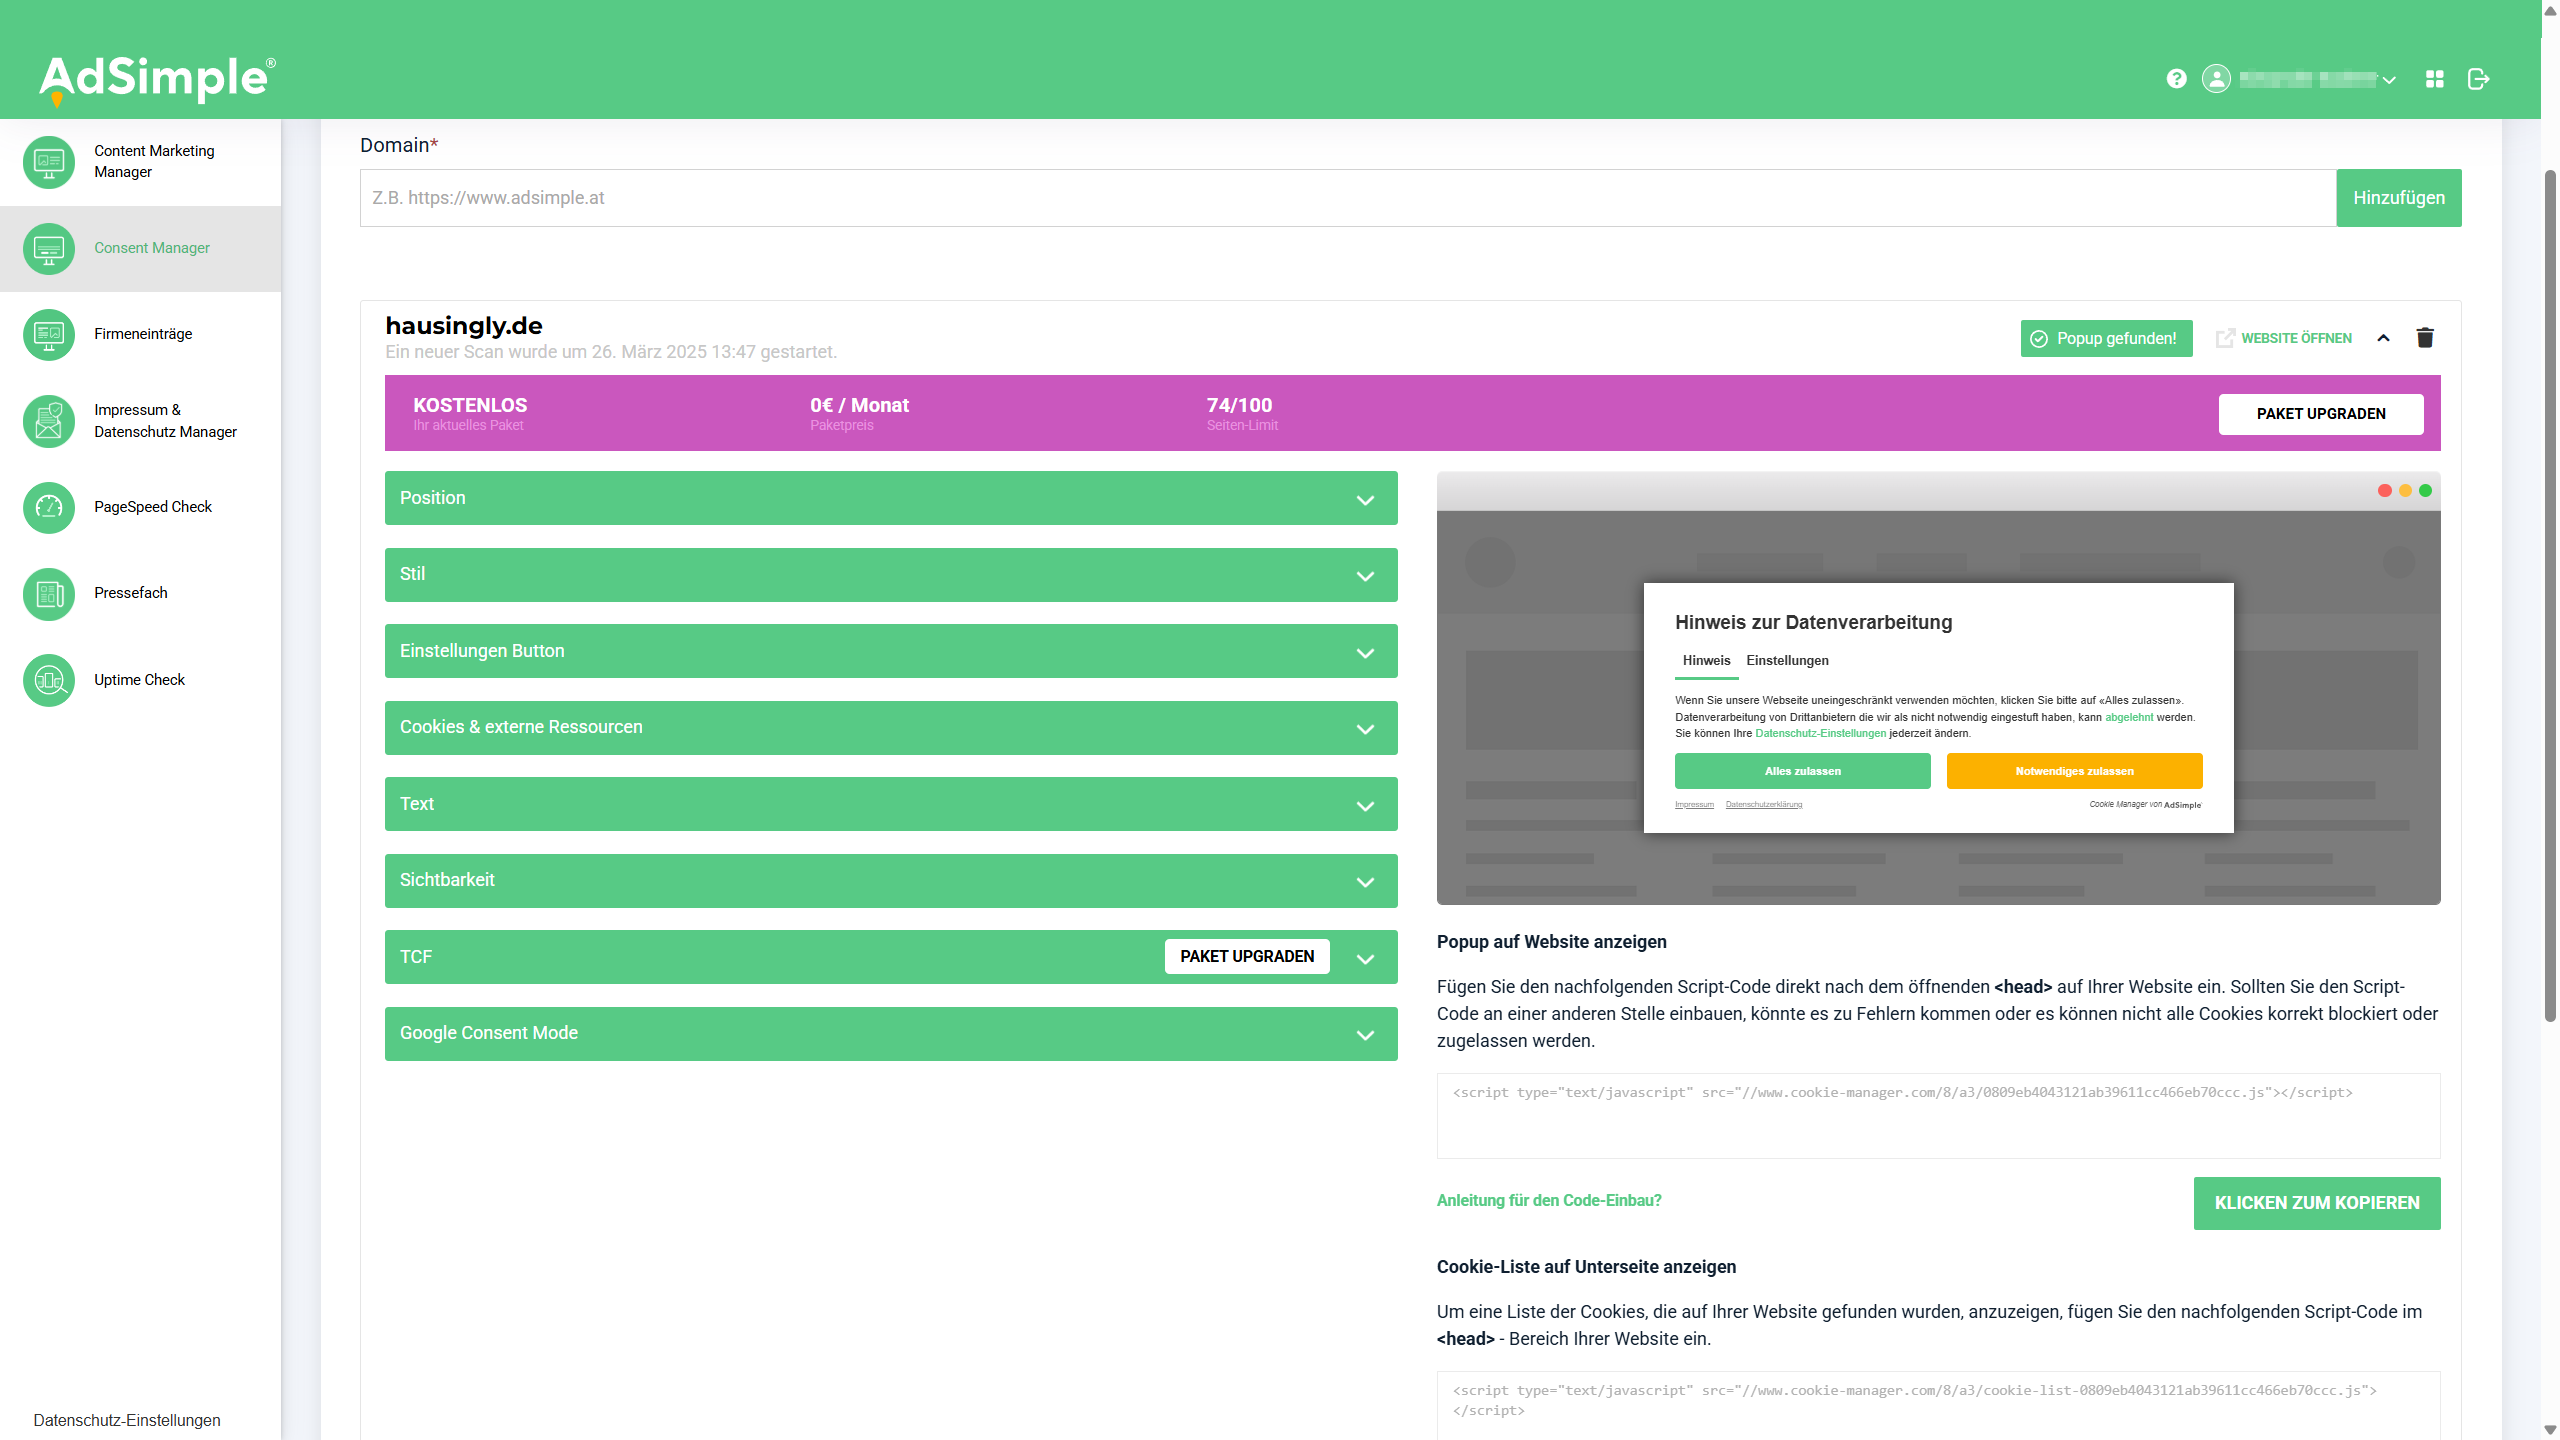Screen dimensions: 2560x1440
Task: Open the apps grid icon in header
Action: [2434, 79]
